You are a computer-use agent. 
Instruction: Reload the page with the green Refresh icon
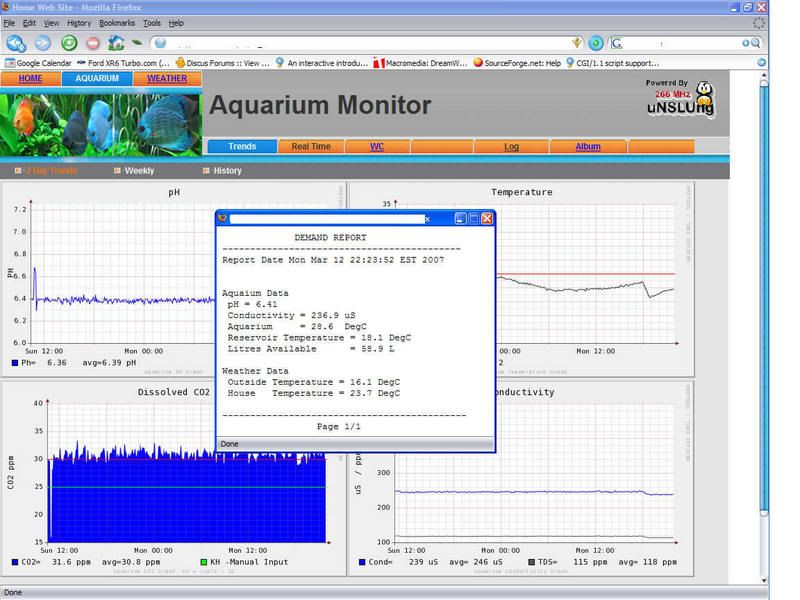coord(68,43)
